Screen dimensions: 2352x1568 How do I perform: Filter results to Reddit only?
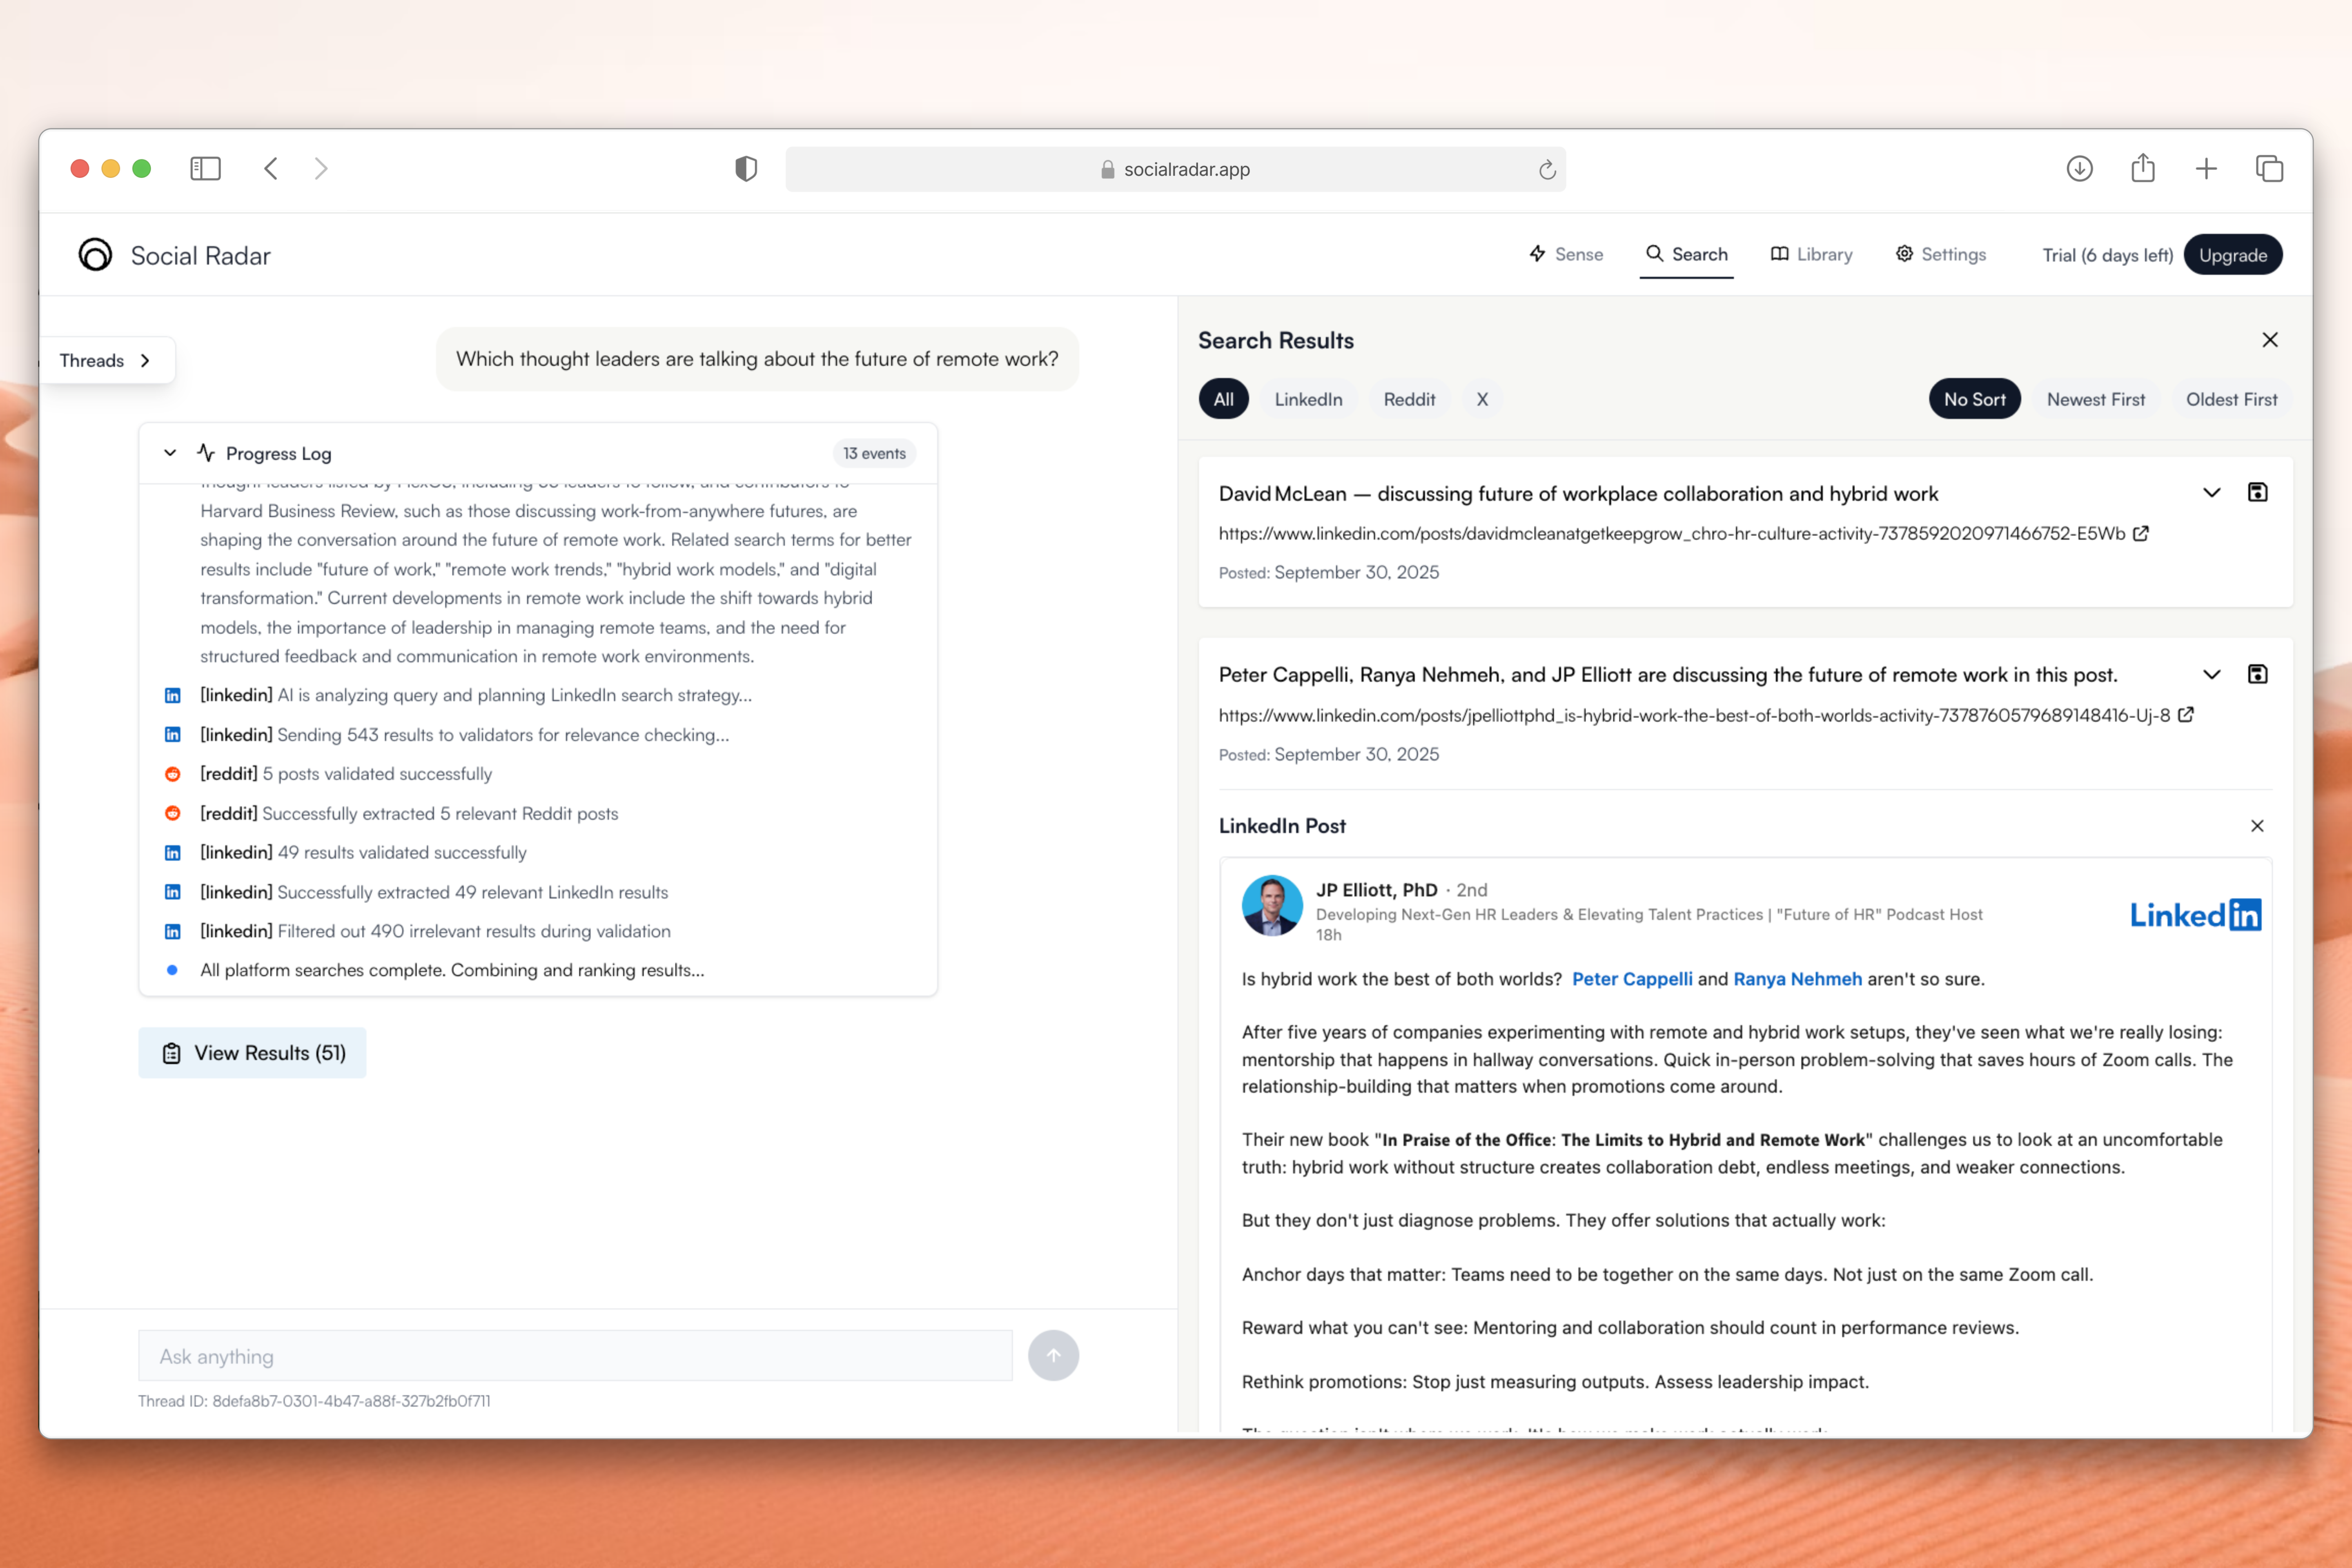coord(1409,399)
